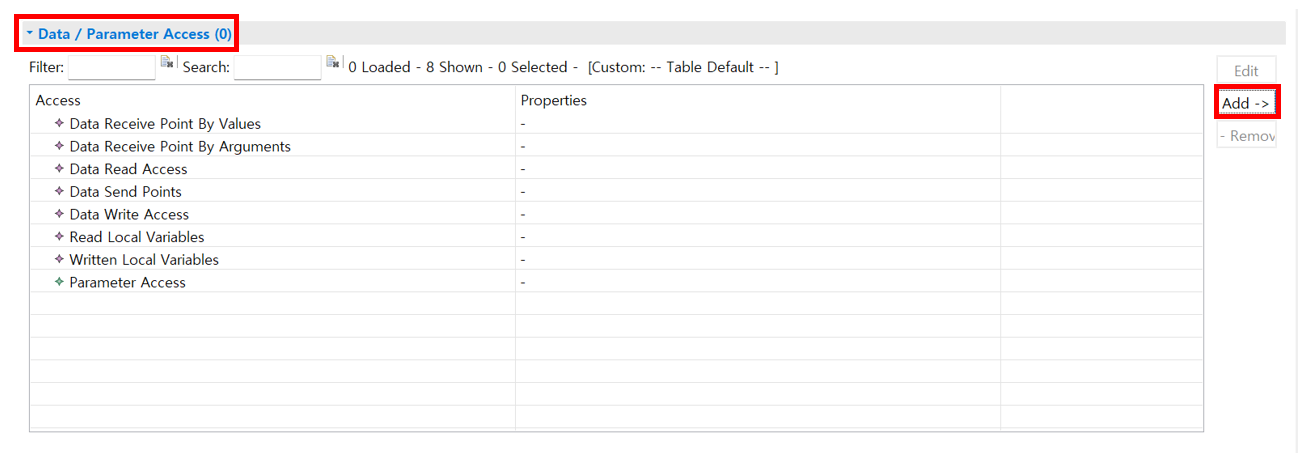Select the Read Local Variables row
Viewport: 1314px width, 453px height.
tap(136, 237)
